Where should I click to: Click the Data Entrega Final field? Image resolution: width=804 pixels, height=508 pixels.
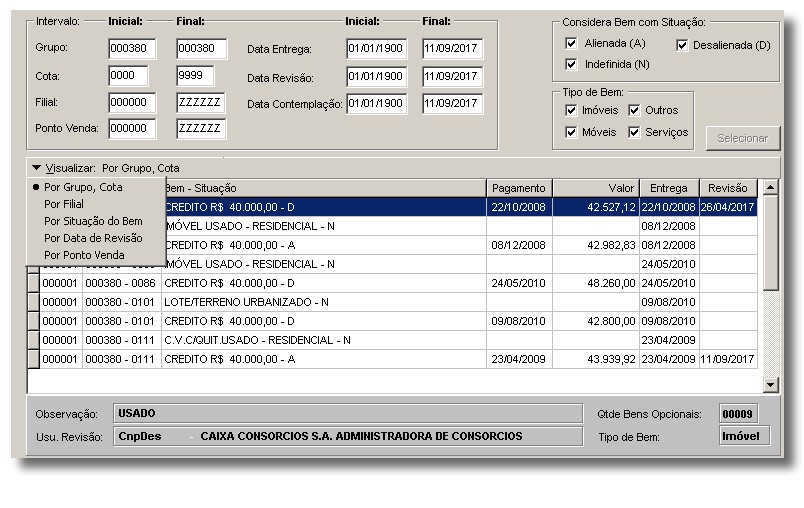(452, 49)
